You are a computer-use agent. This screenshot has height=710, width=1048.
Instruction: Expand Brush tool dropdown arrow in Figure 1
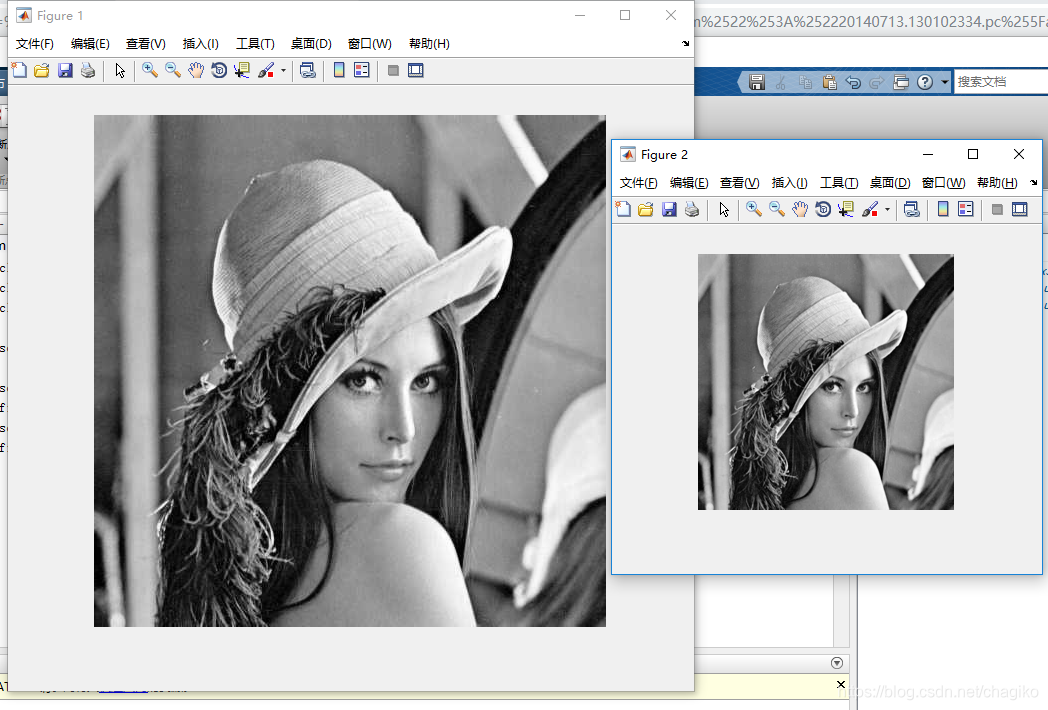coord(283,70)
